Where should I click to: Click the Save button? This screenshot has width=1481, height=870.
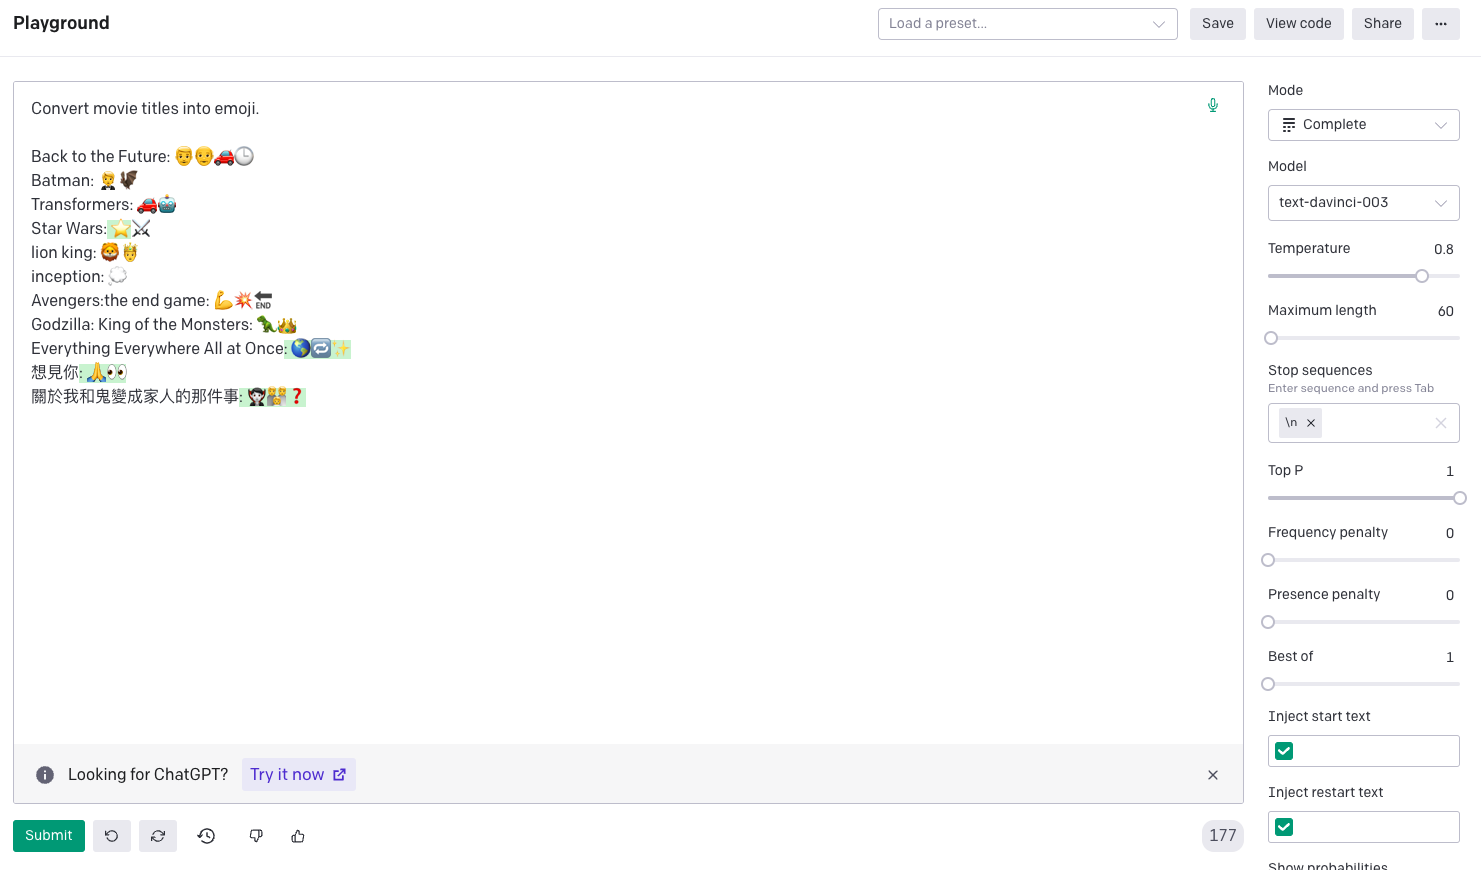(1218, 24)
